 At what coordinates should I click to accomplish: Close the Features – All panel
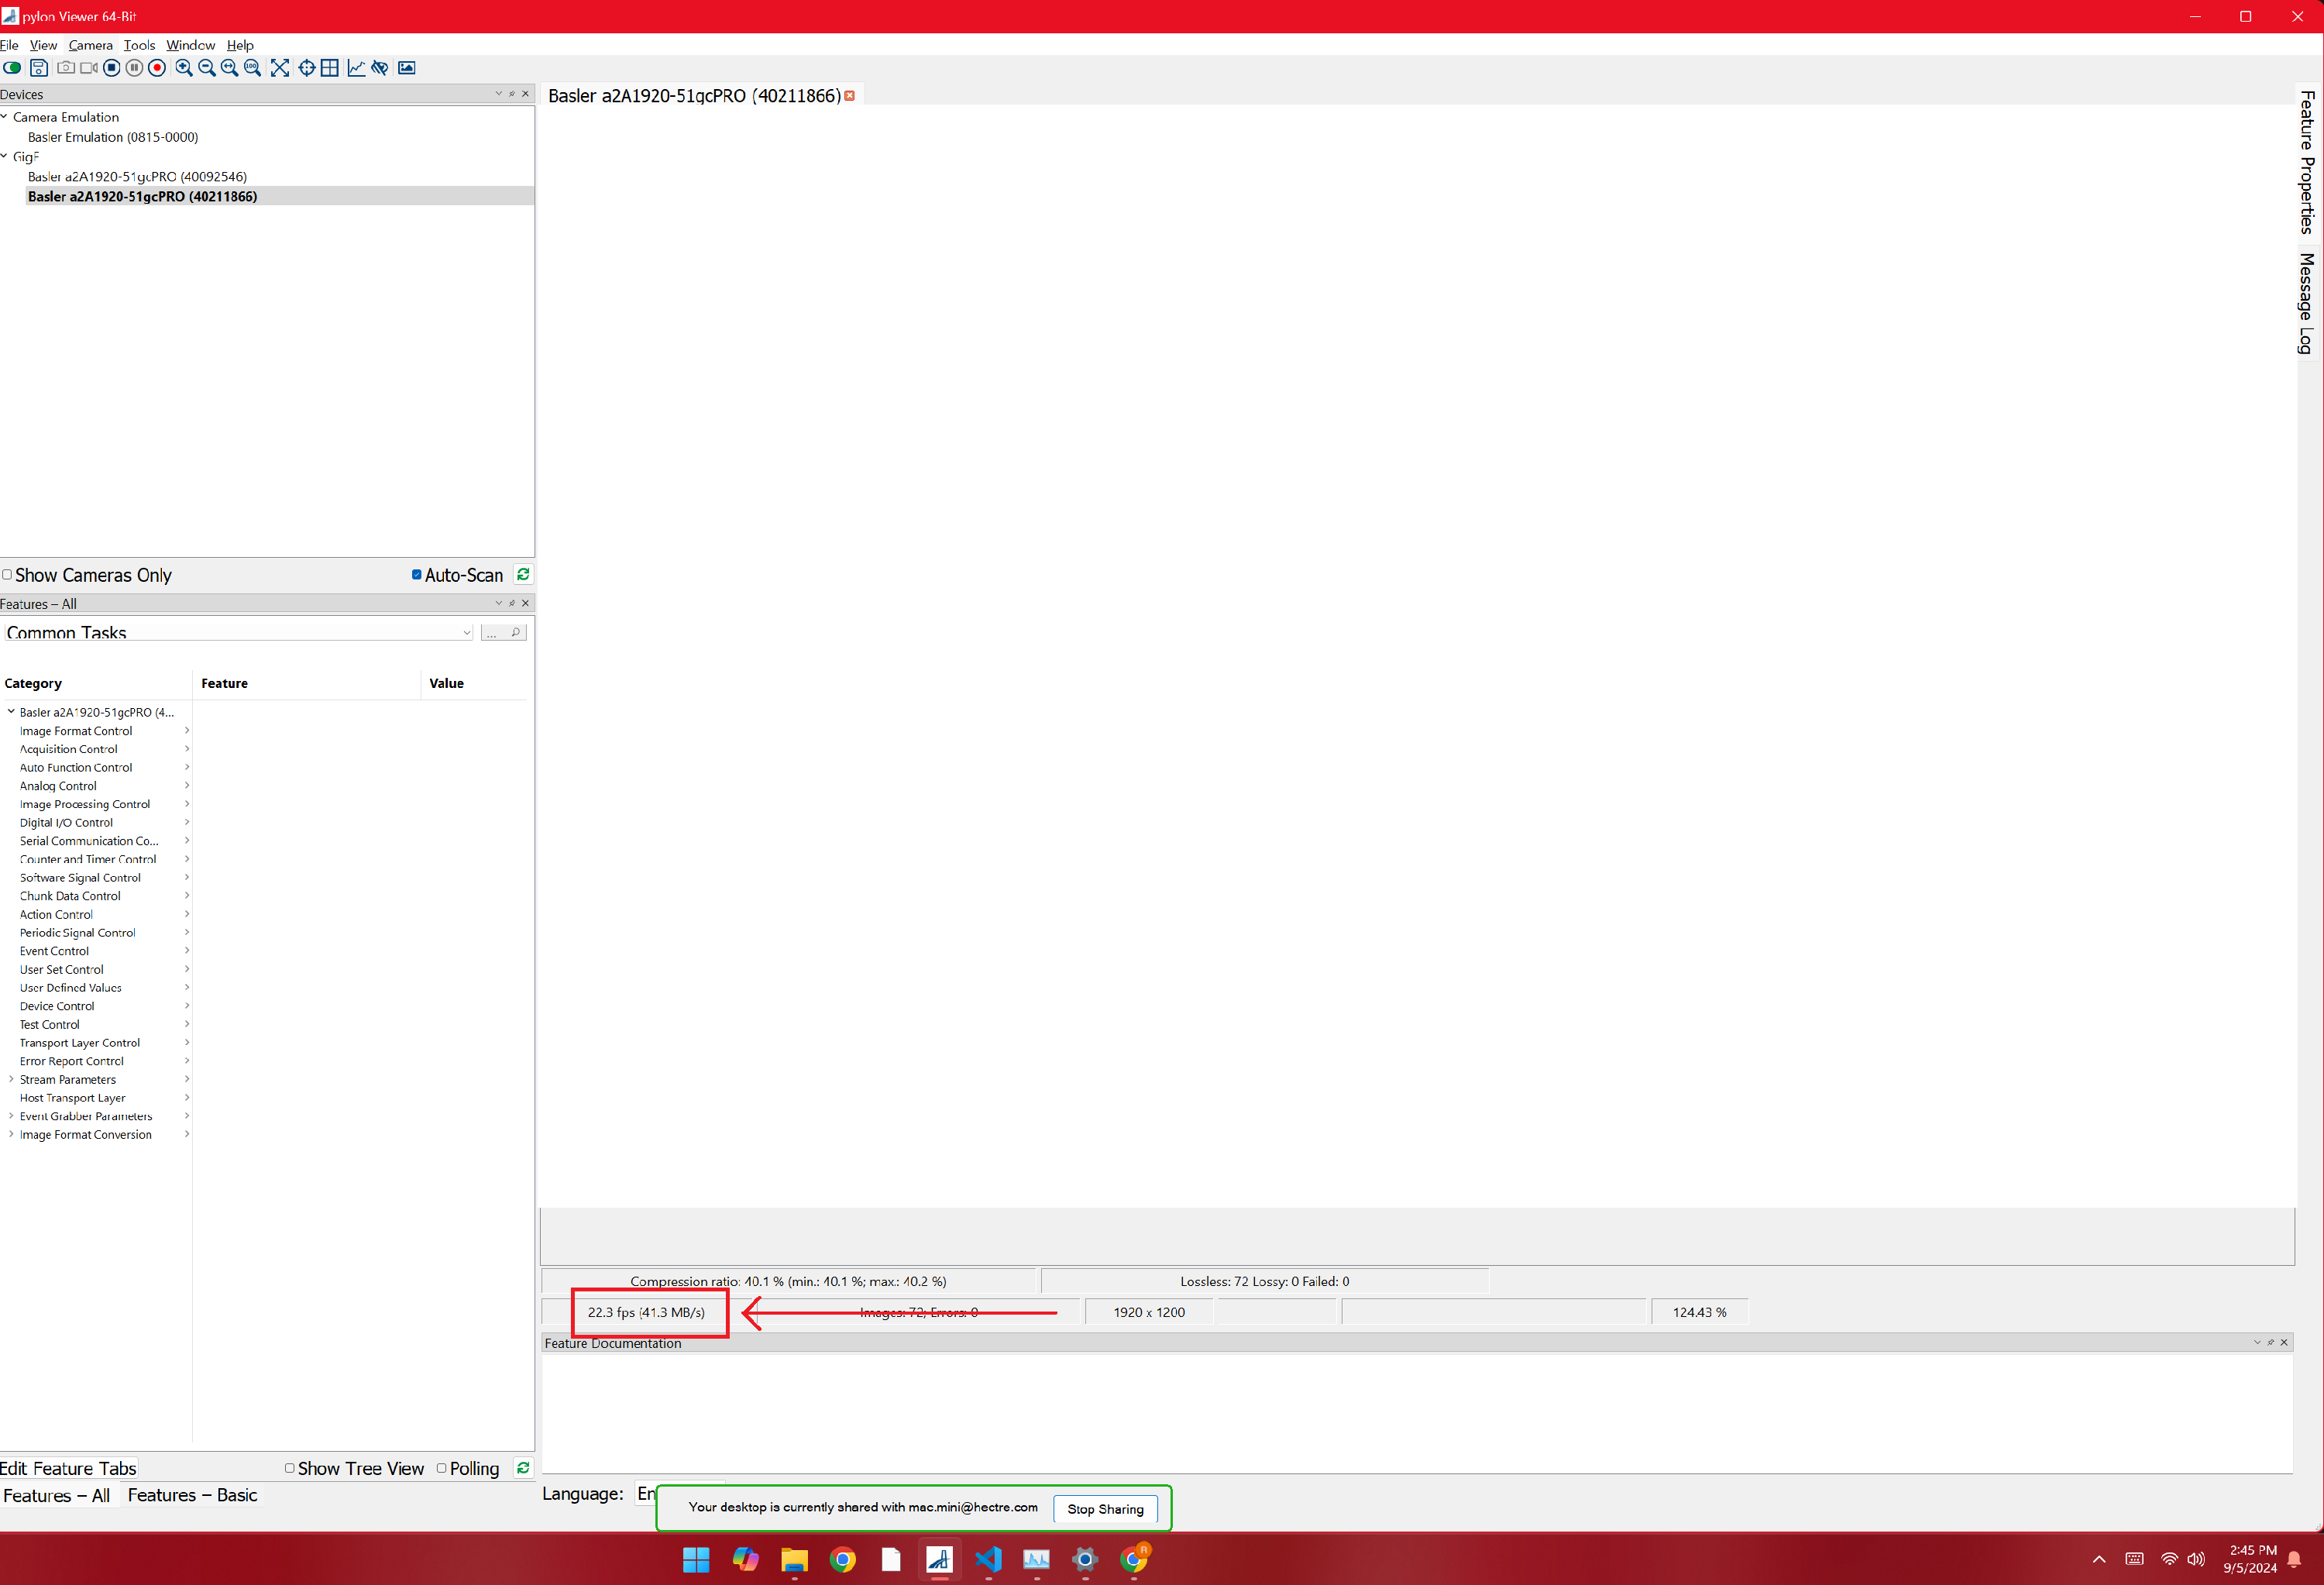pos(526,603)
